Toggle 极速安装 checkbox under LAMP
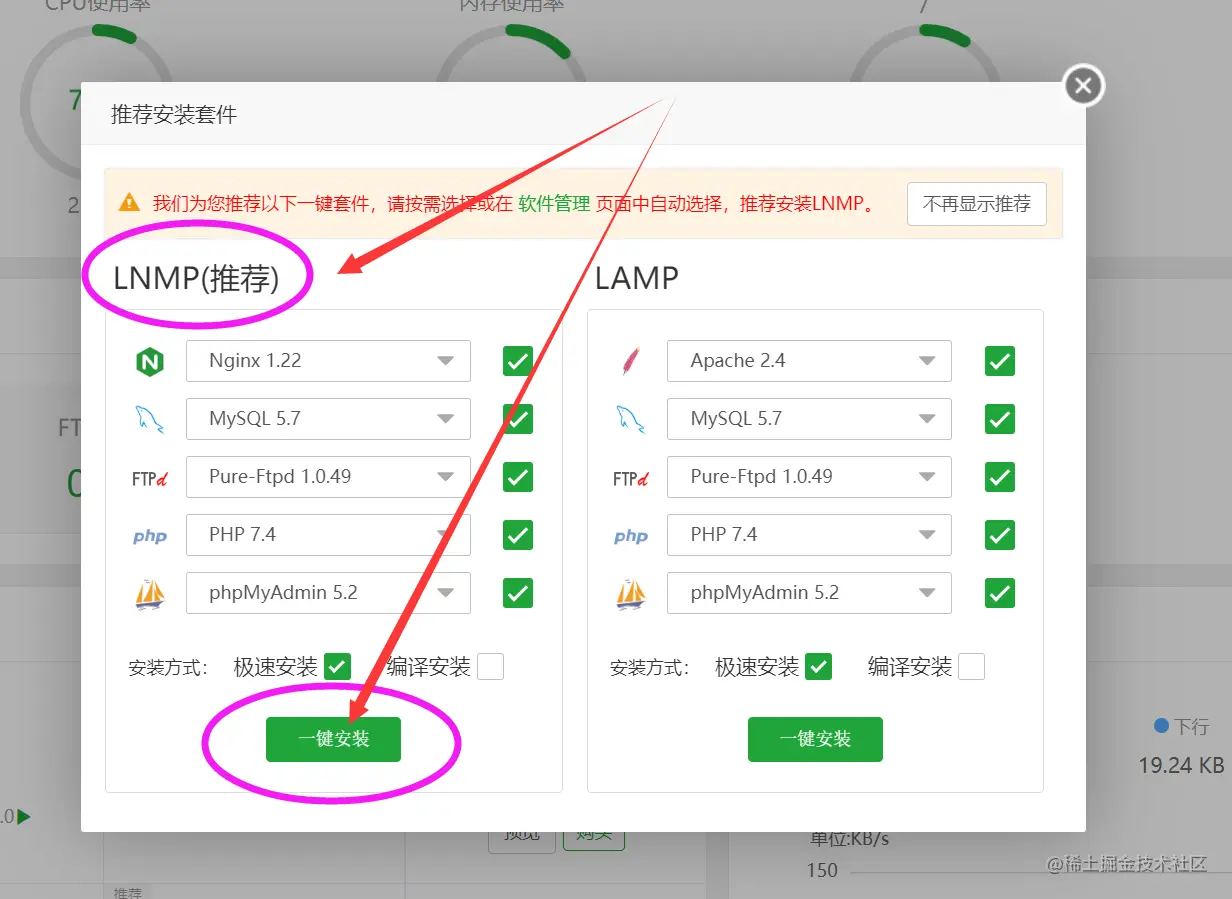The image size is (1232, 899). pyautogui.click(x=819, y=666)
